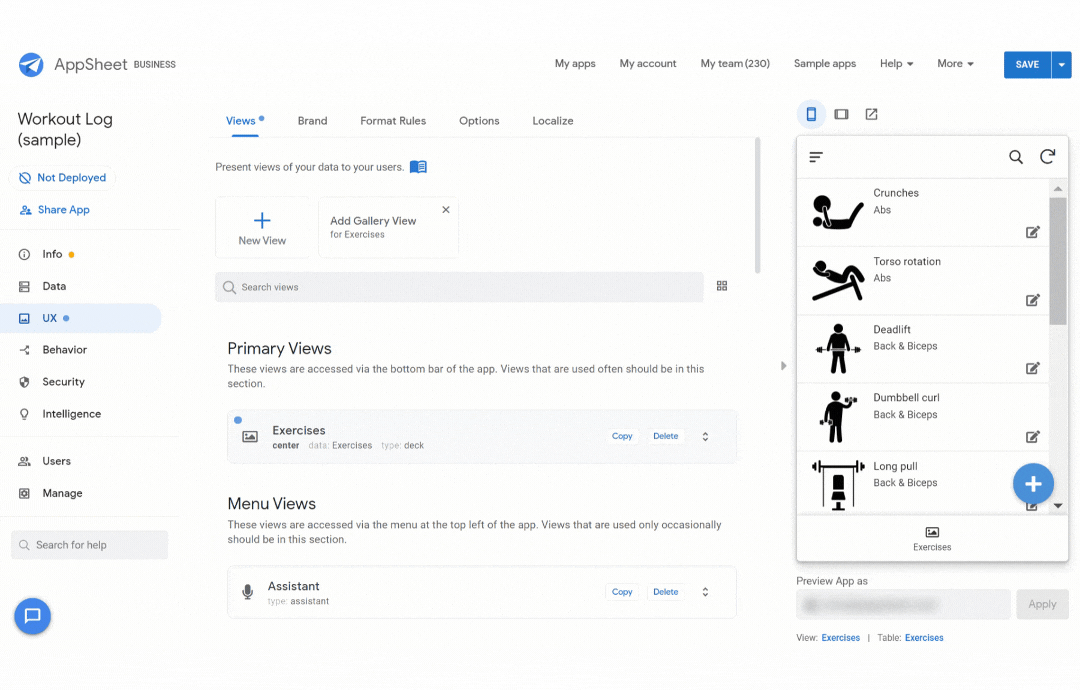The image size is (1080, 690).
Task: Open Long pull exercise thumbnail
Action: [x=838, y=485]
